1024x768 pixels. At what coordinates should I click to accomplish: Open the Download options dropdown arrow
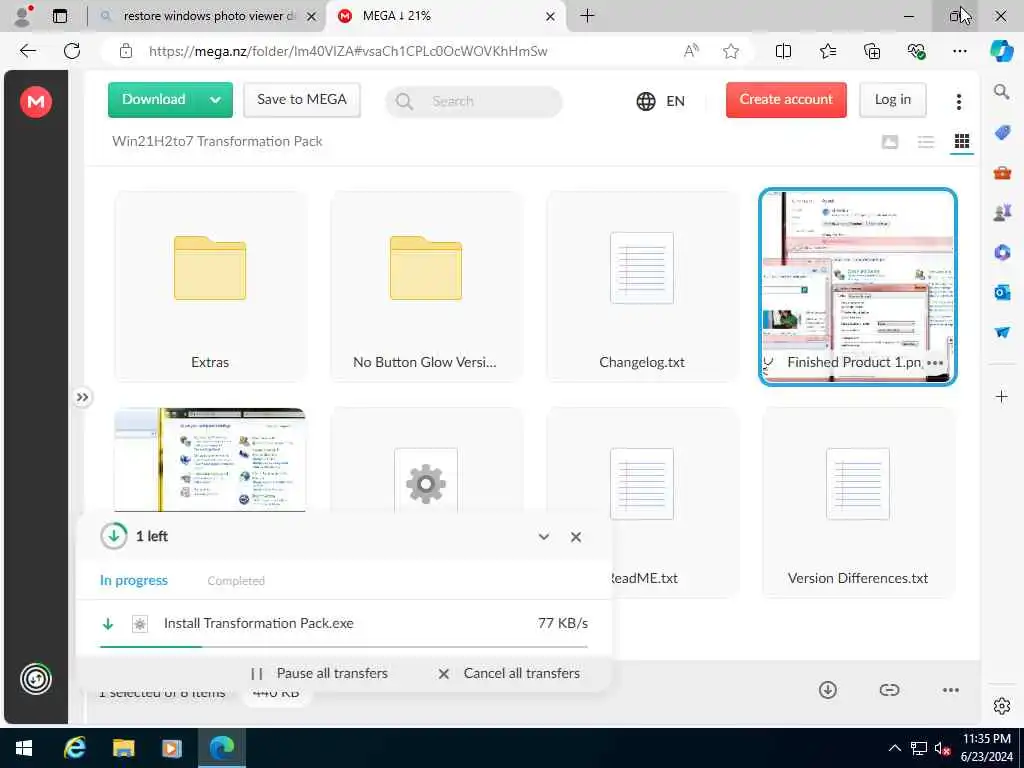tap(216, 100)
